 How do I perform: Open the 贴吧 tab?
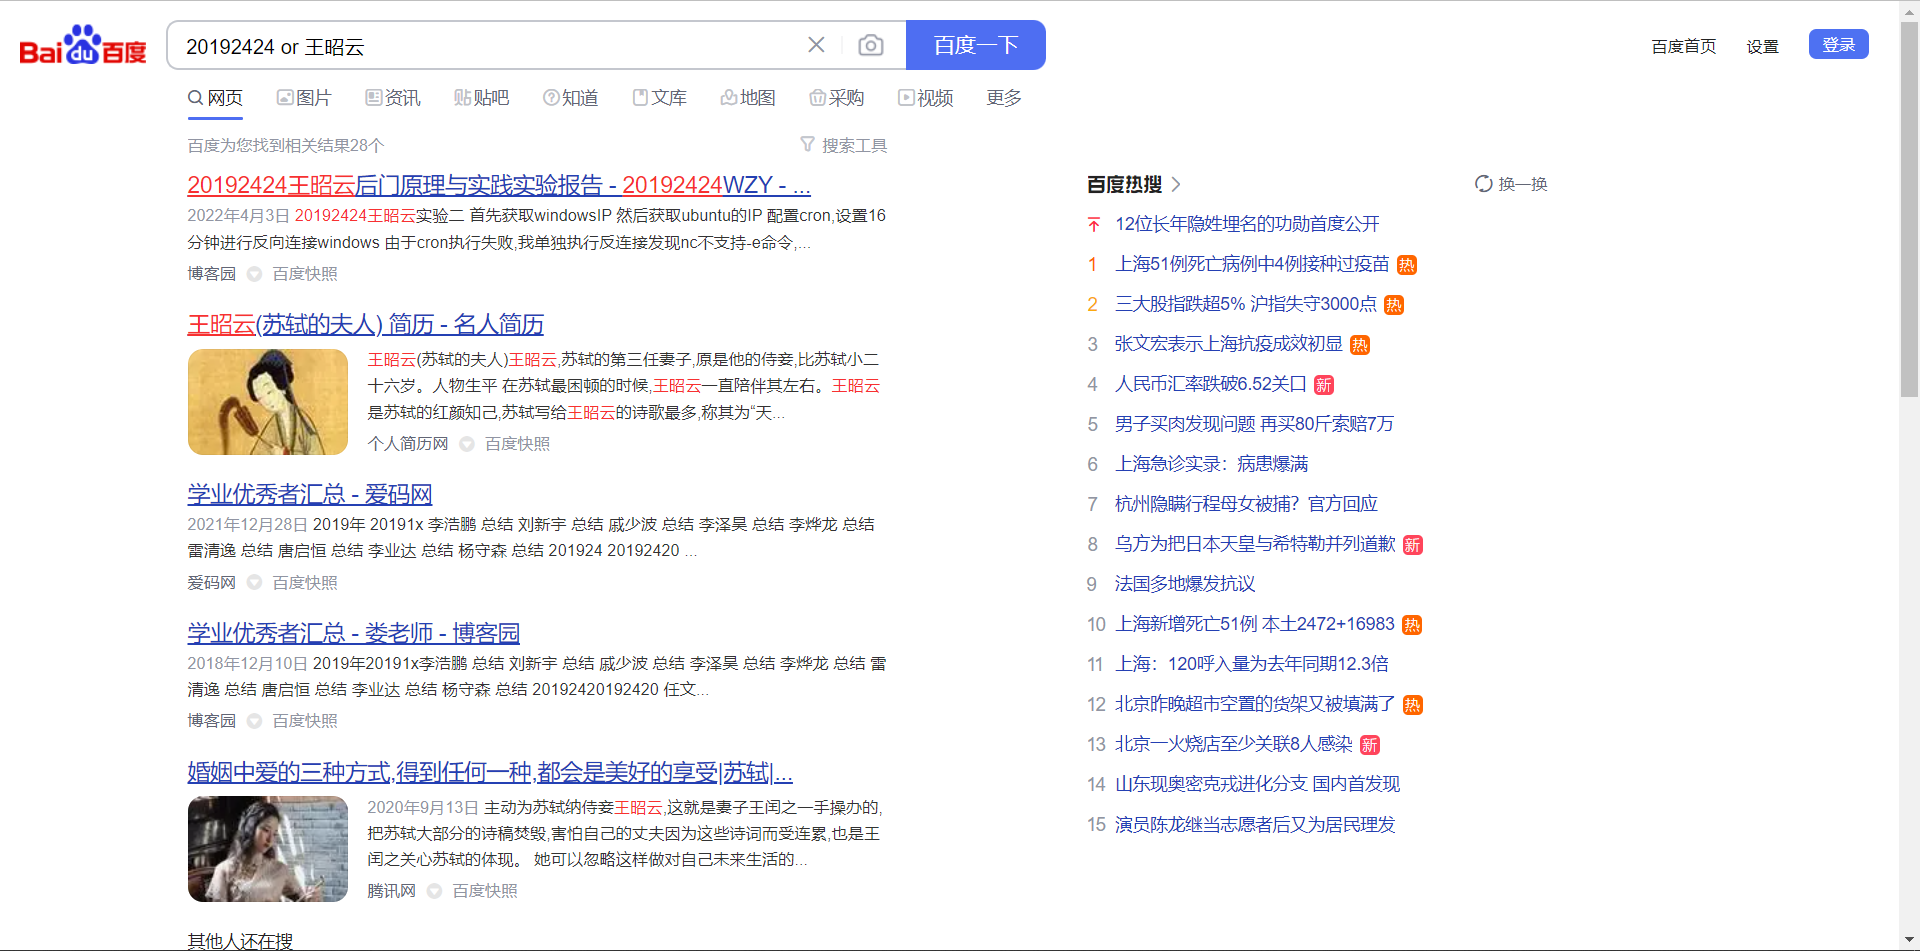coord(482,98)
